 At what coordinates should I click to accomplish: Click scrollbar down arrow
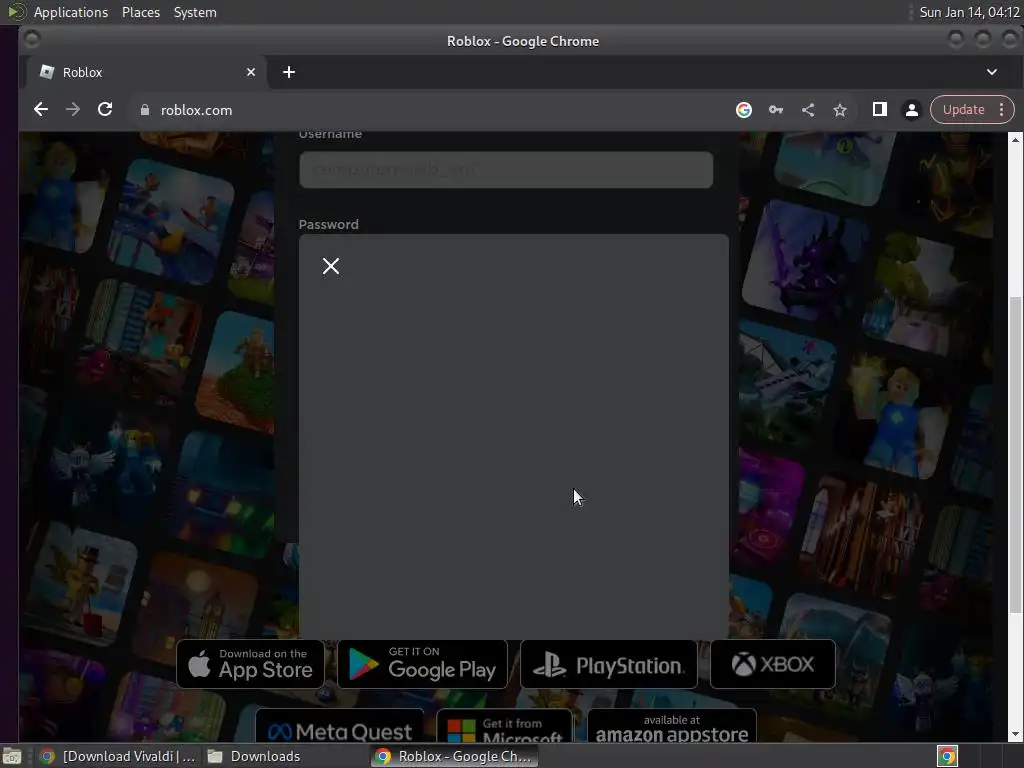1015,734
